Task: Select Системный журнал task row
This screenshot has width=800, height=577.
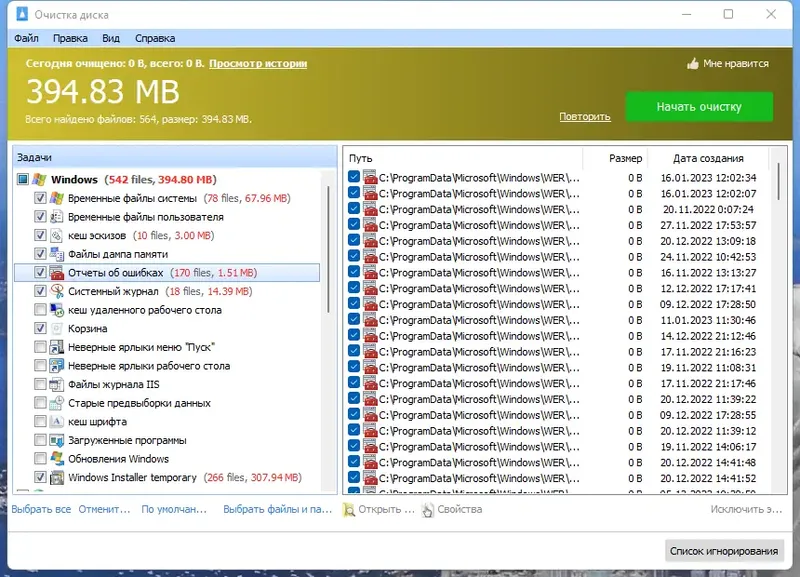Action: click(x=167, y=291)
